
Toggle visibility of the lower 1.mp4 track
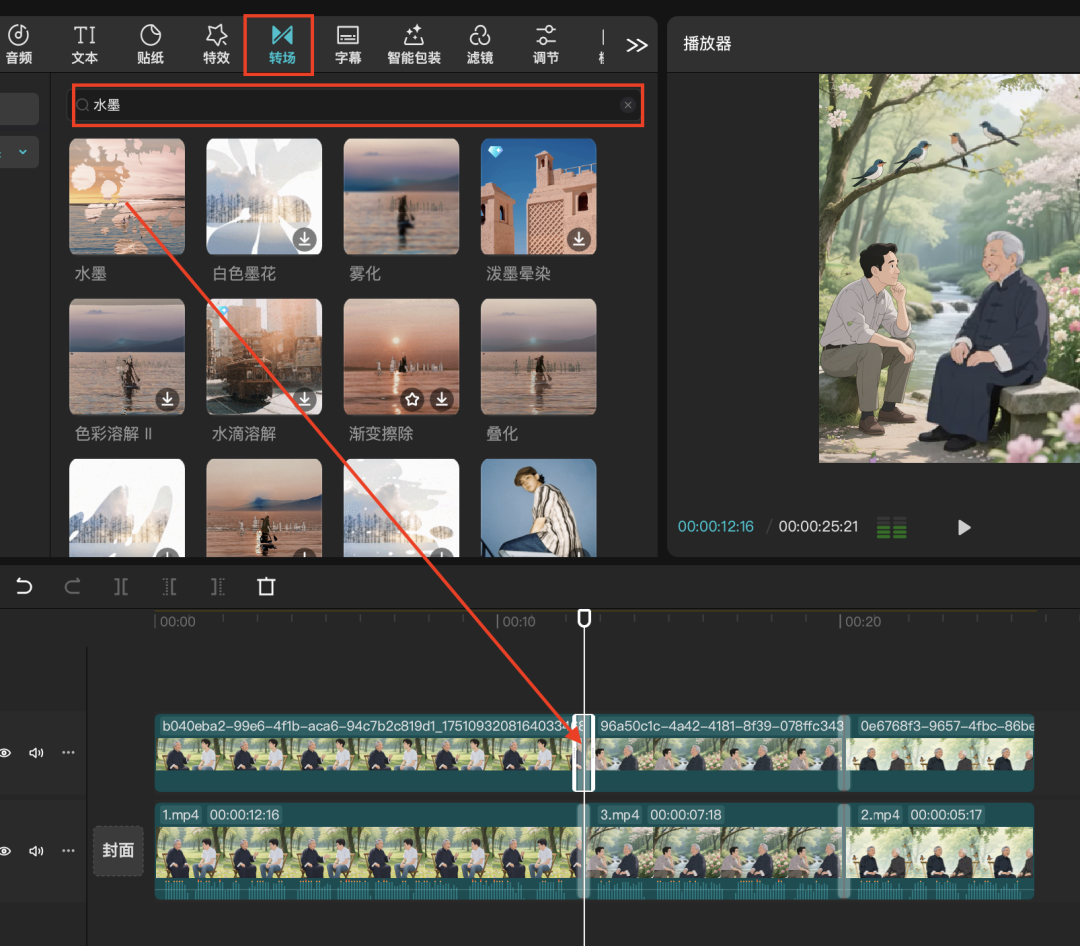[6, 851]
